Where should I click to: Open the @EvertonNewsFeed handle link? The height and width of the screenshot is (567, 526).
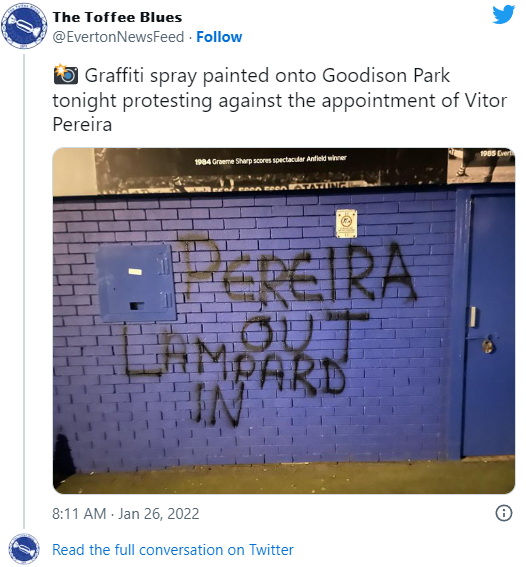[119, 37]
